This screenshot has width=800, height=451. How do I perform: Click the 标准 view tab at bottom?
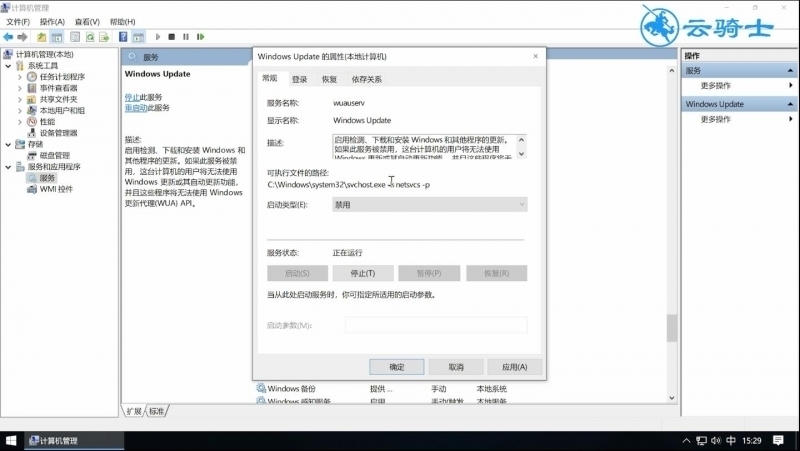[156, 411]
